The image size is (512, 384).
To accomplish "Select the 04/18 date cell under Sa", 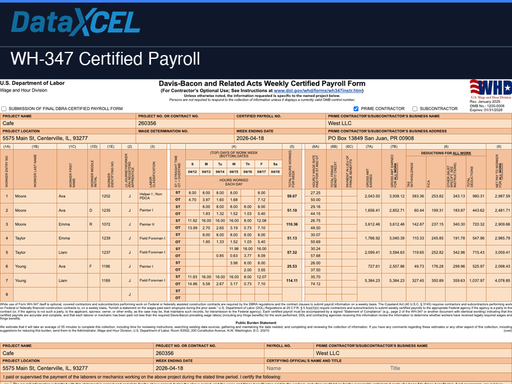I will coord(275,172).
